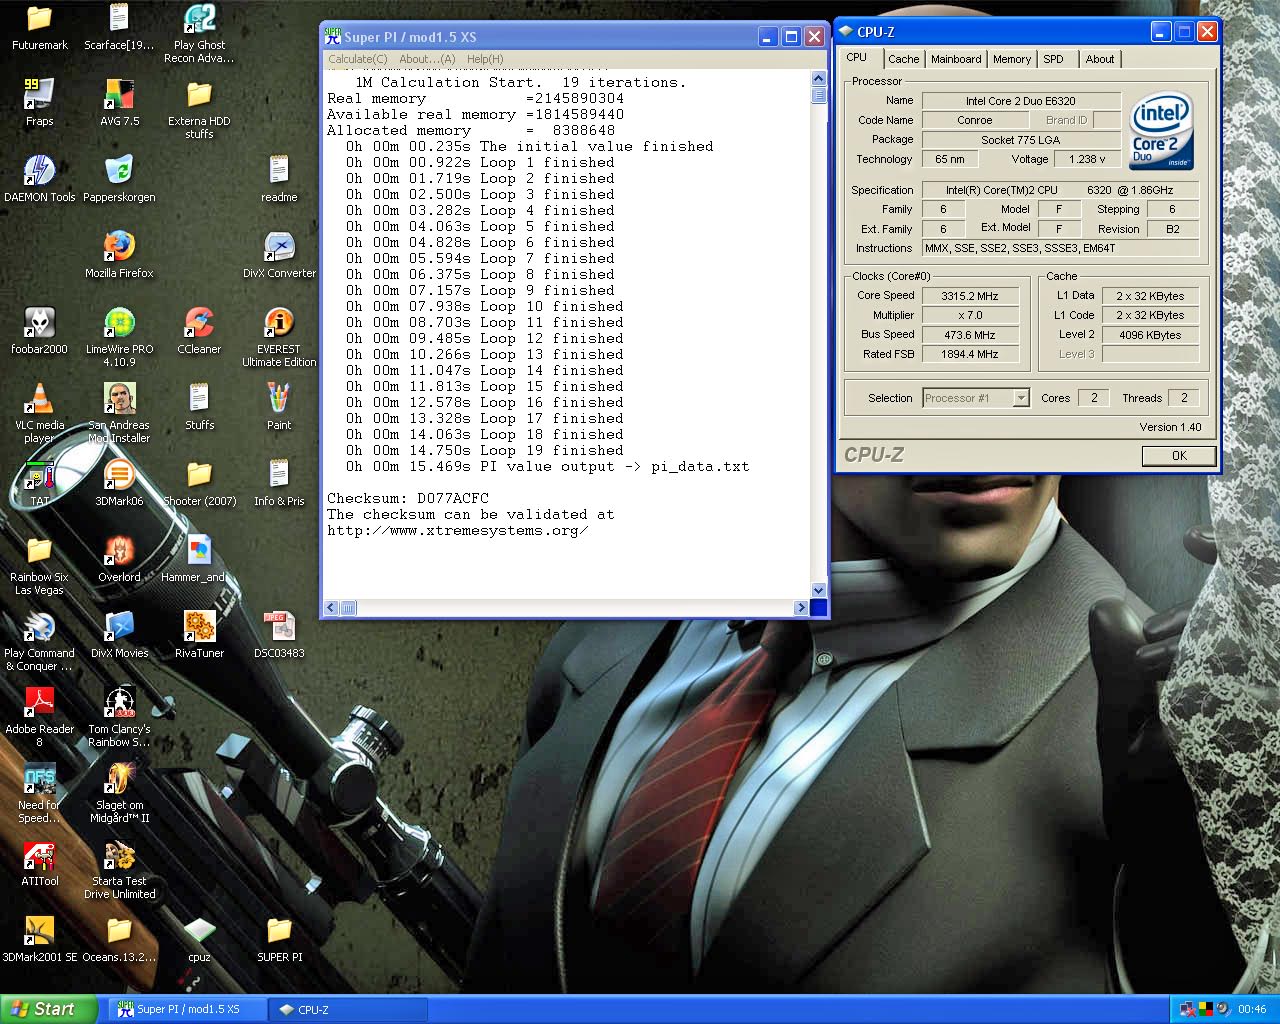
Task: Open foobar2000 music player icon
Action: click(x=39, y=323)
